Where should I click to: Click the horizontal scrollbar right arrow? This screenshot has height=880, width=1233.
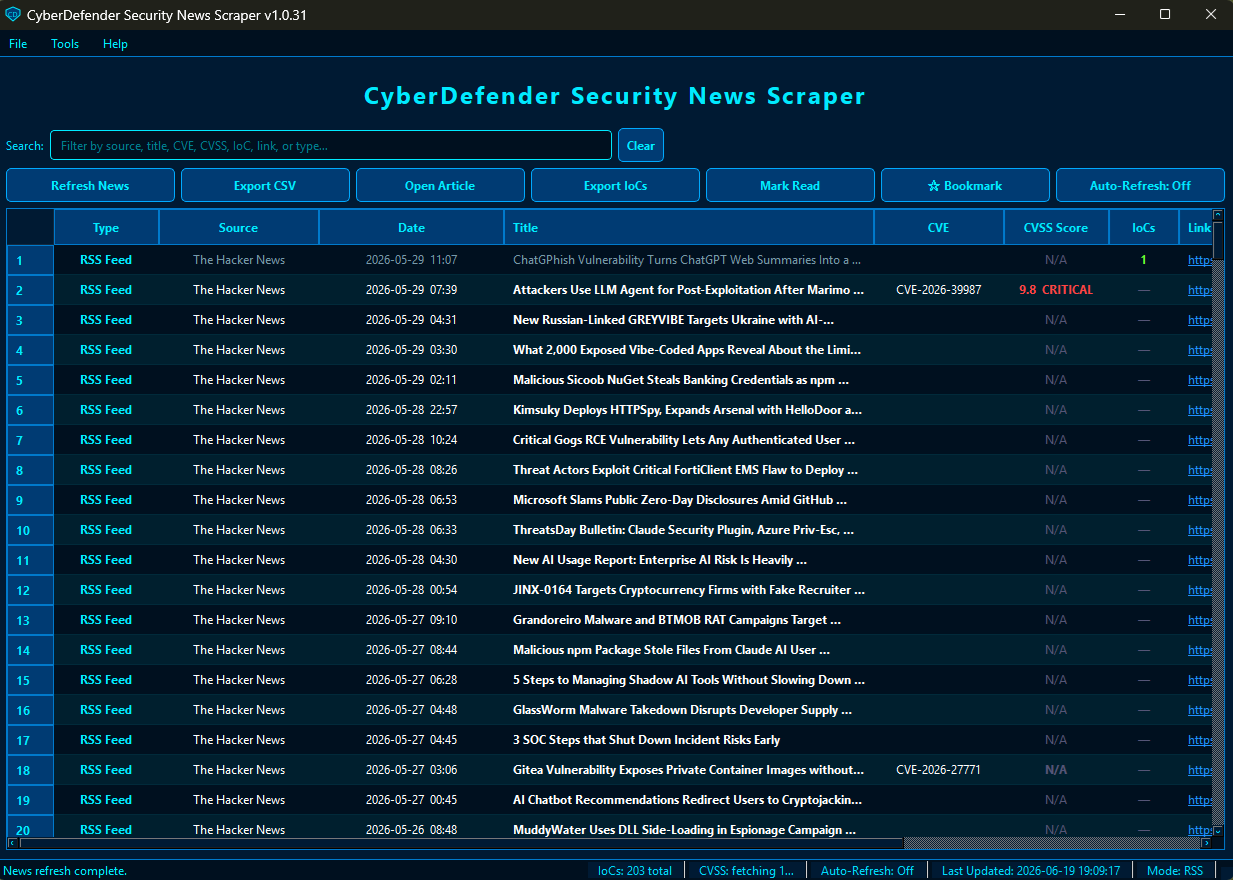tap(1206, 843)
